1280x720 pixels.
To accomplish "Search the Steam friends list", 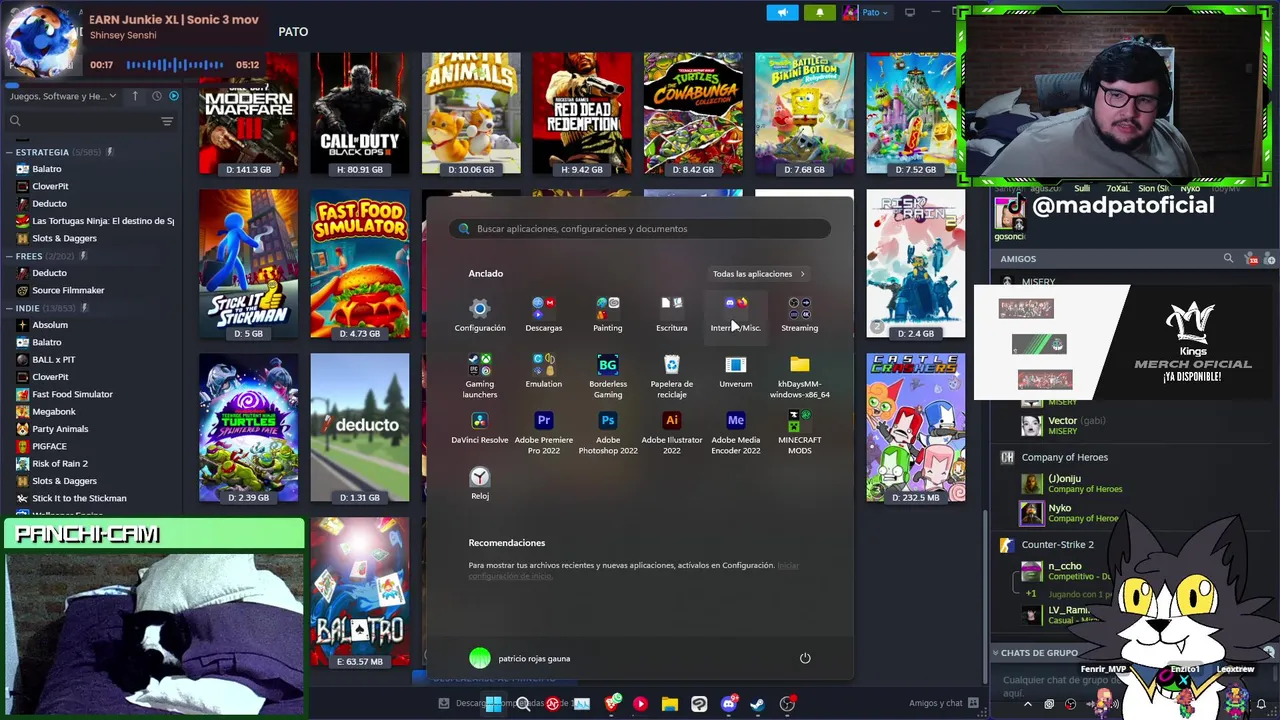I will (x=1228, y=258).
